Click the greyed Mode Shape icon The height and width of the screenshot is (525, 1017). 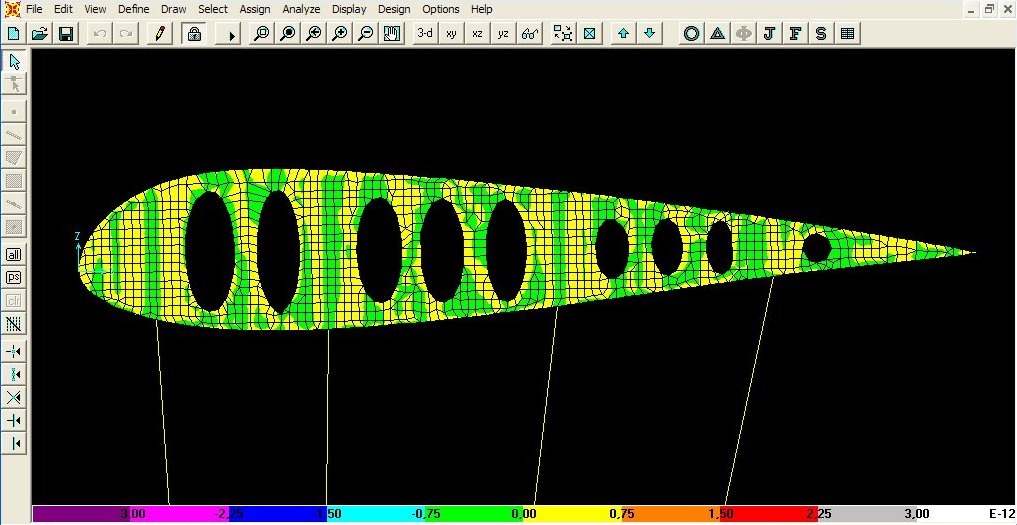click(743, 33)
